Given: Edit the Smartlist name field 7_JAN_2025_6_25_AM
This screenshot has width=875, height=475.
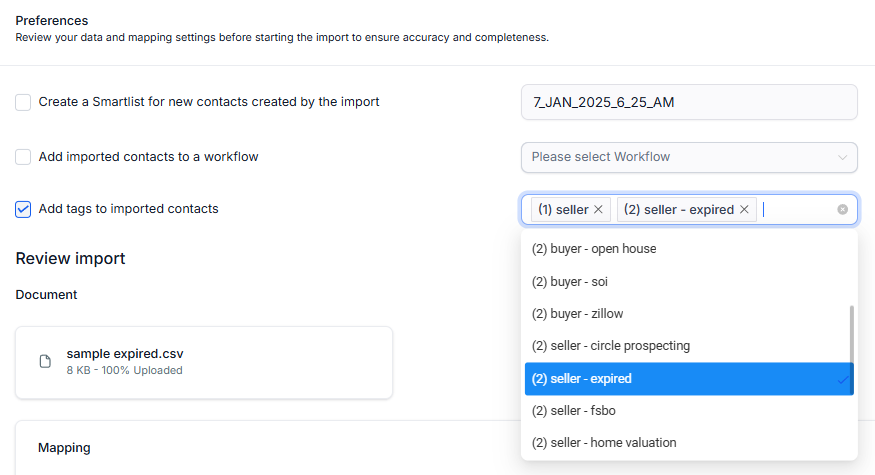Looking at the screenshot, I should coord(689,102).
